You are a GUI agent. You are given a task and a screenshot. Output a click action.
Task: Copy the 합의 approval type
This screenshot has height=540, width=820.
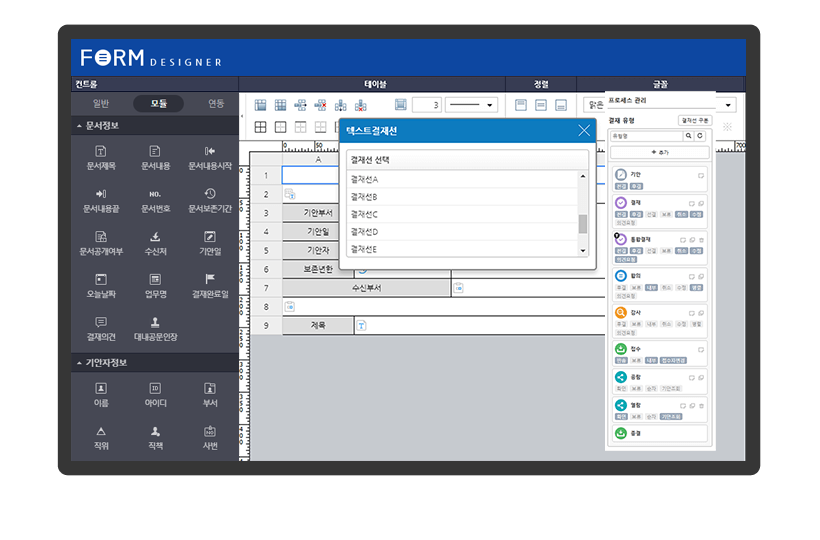(x=701, y=277)
